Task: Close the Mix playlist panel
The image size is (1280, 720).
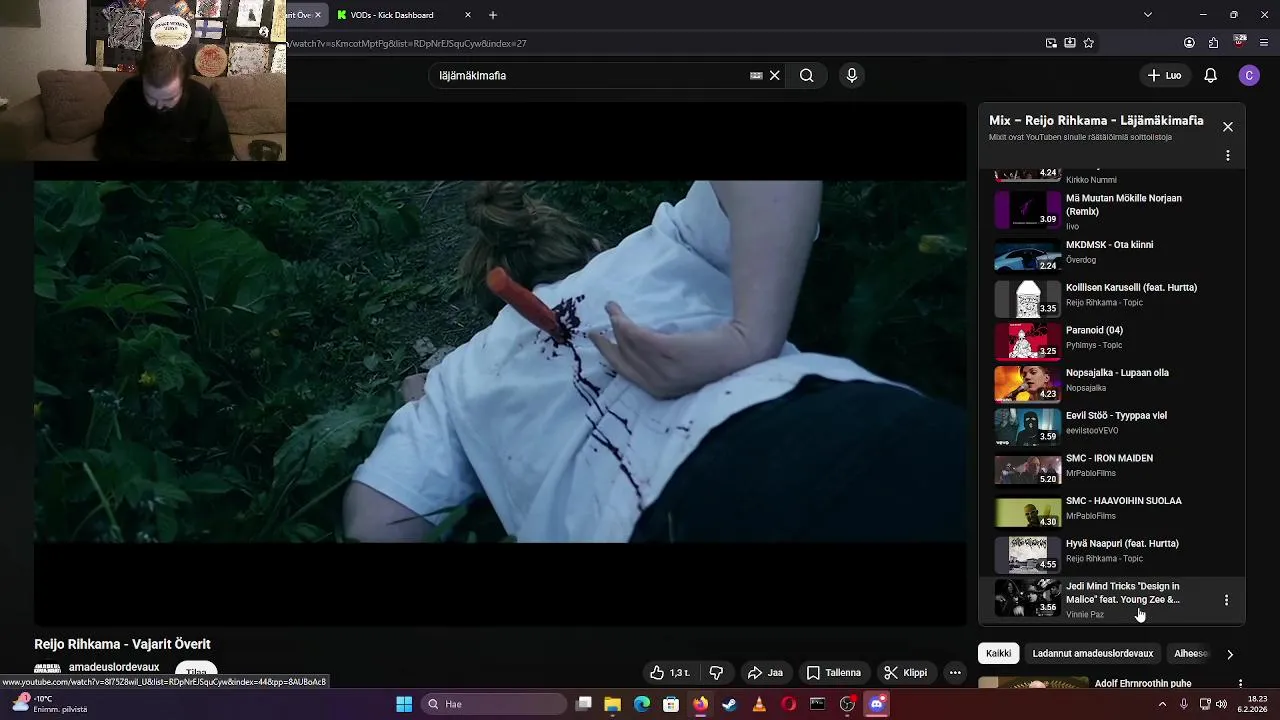Action: coord(1228,127)
